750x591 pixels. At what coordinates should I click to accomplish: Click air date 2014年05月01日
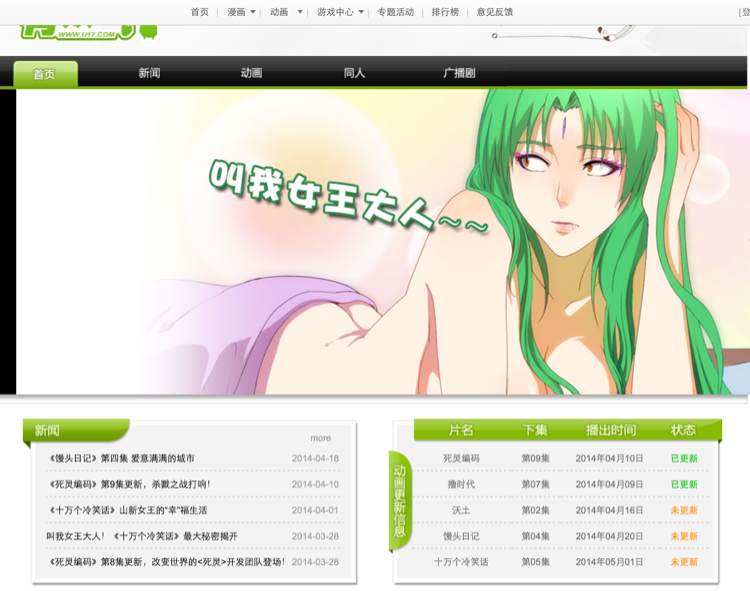coord(609,562)
